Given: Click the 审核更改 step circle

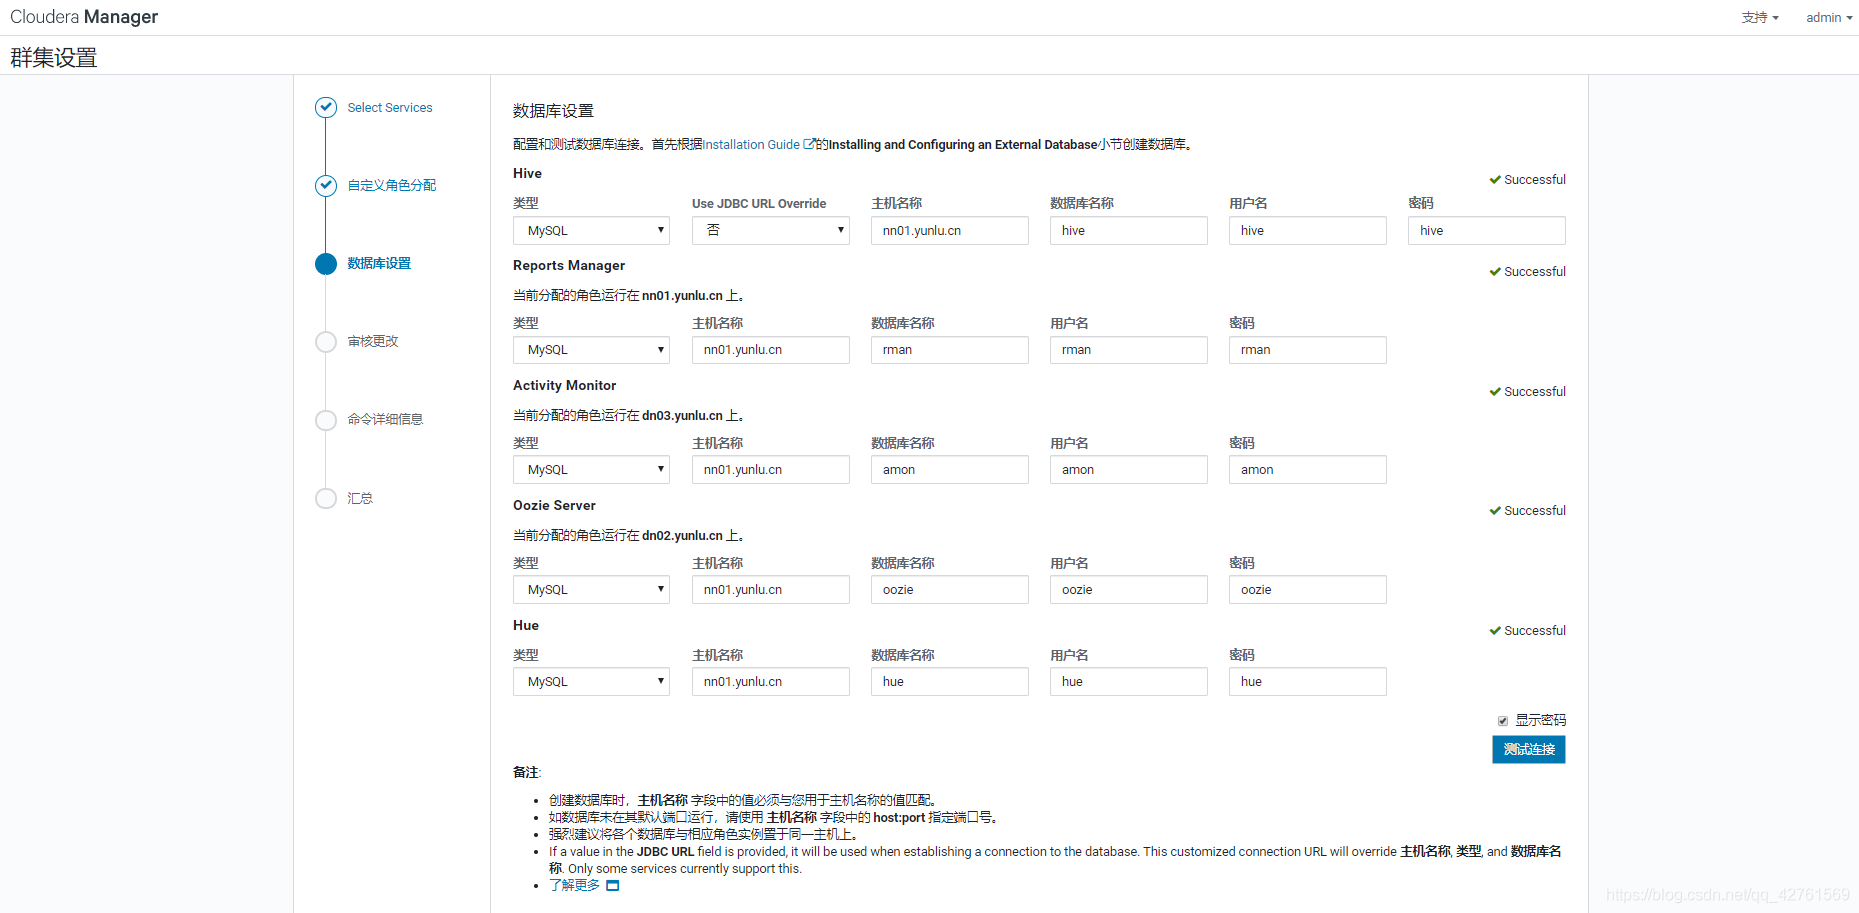Looking at the screenshot, I should 326,341.
